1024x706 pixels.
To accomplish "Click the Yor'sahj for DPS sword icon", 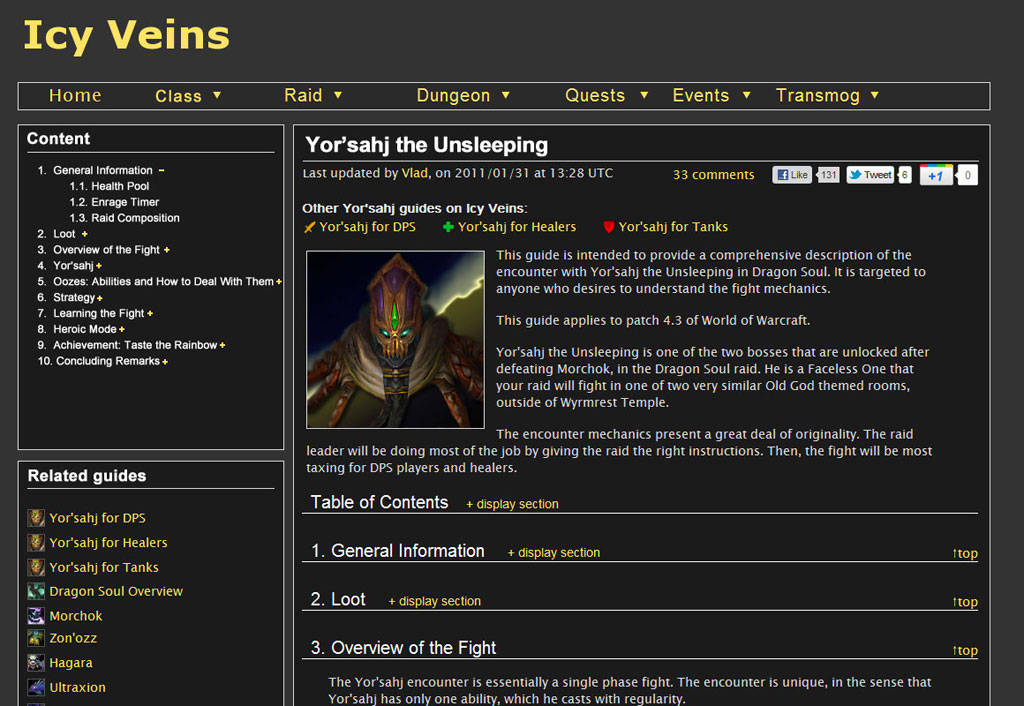I will 310,227.
